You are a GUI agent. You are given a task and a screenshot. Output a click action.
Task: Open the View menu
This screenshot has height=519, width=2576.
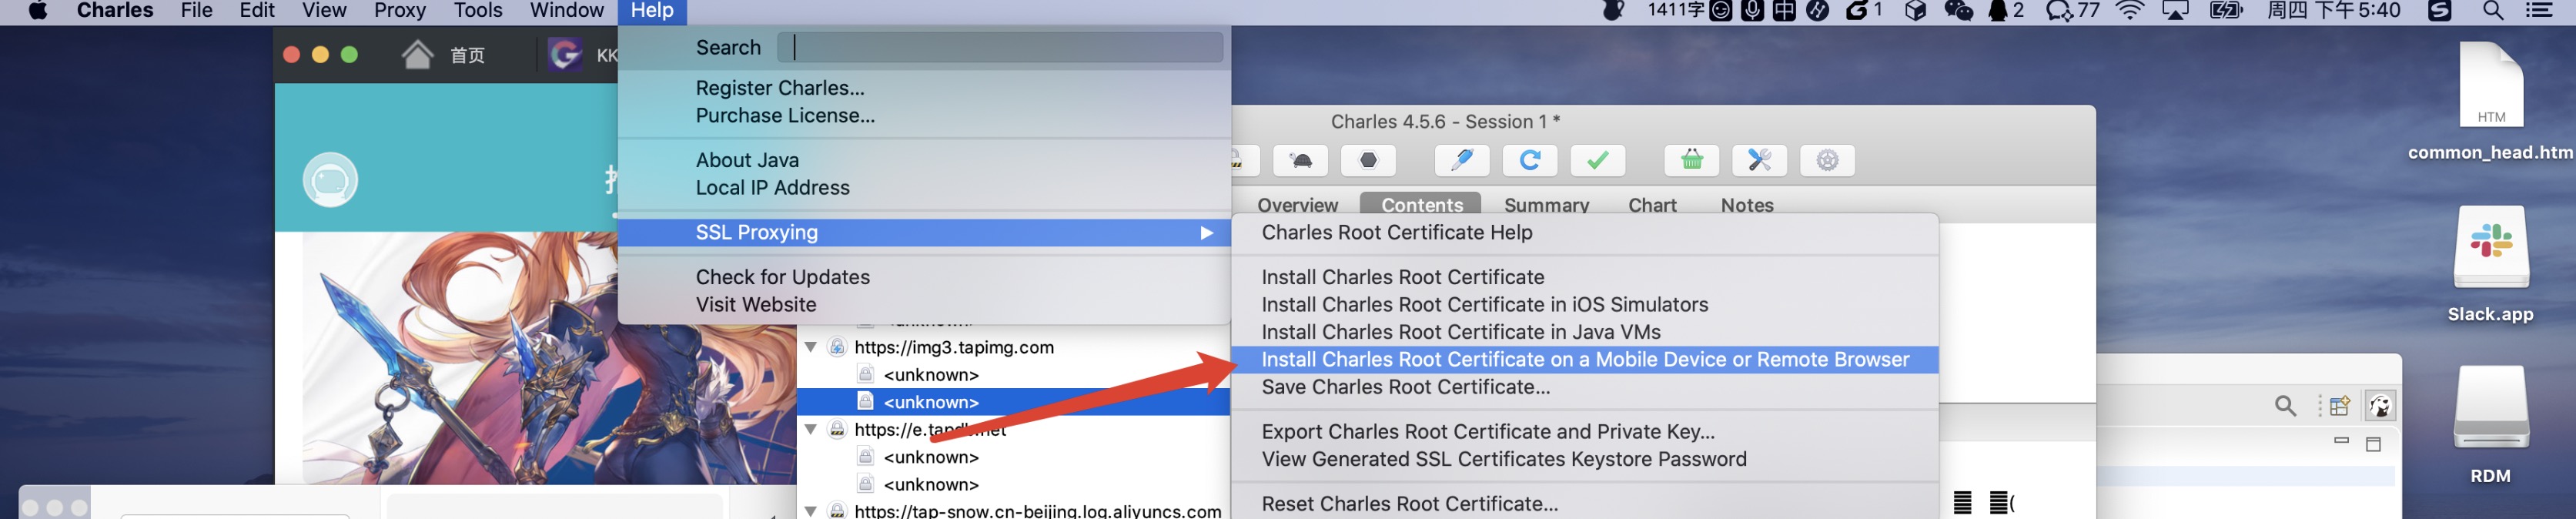click(x=324, y=11)
